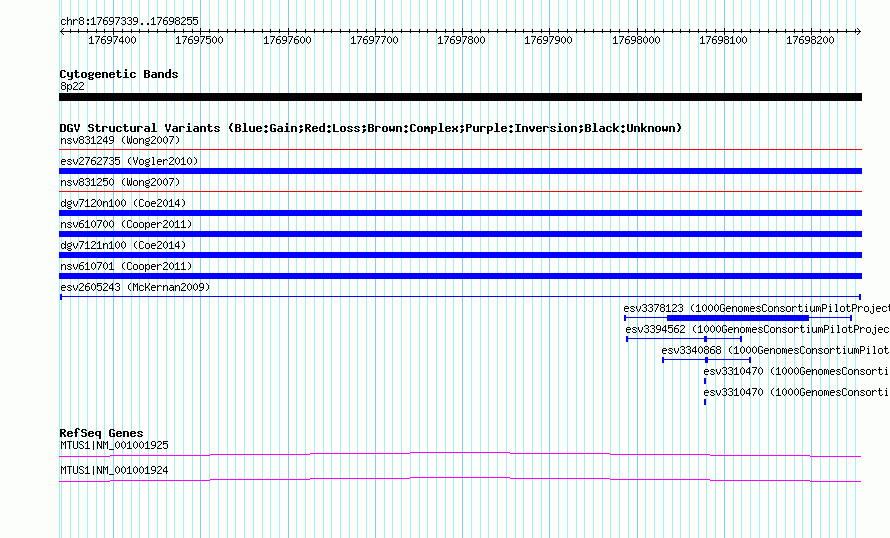Click the 8p22 band label
The width and height of the screenshot is (890, 538).
(x=72, y=86)
